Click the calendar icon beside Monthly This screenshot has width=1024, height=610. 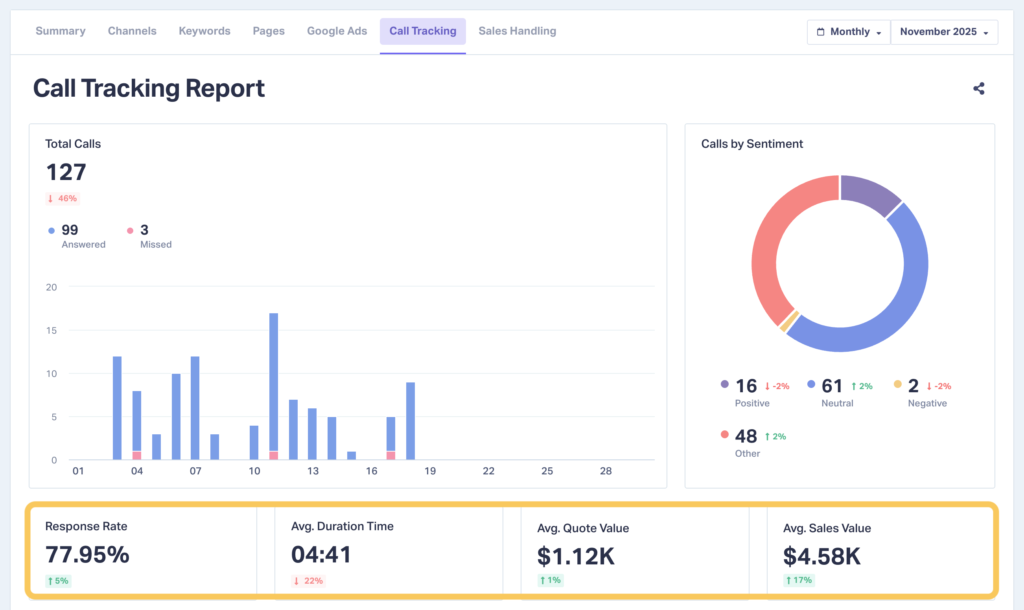coord(822,31)
